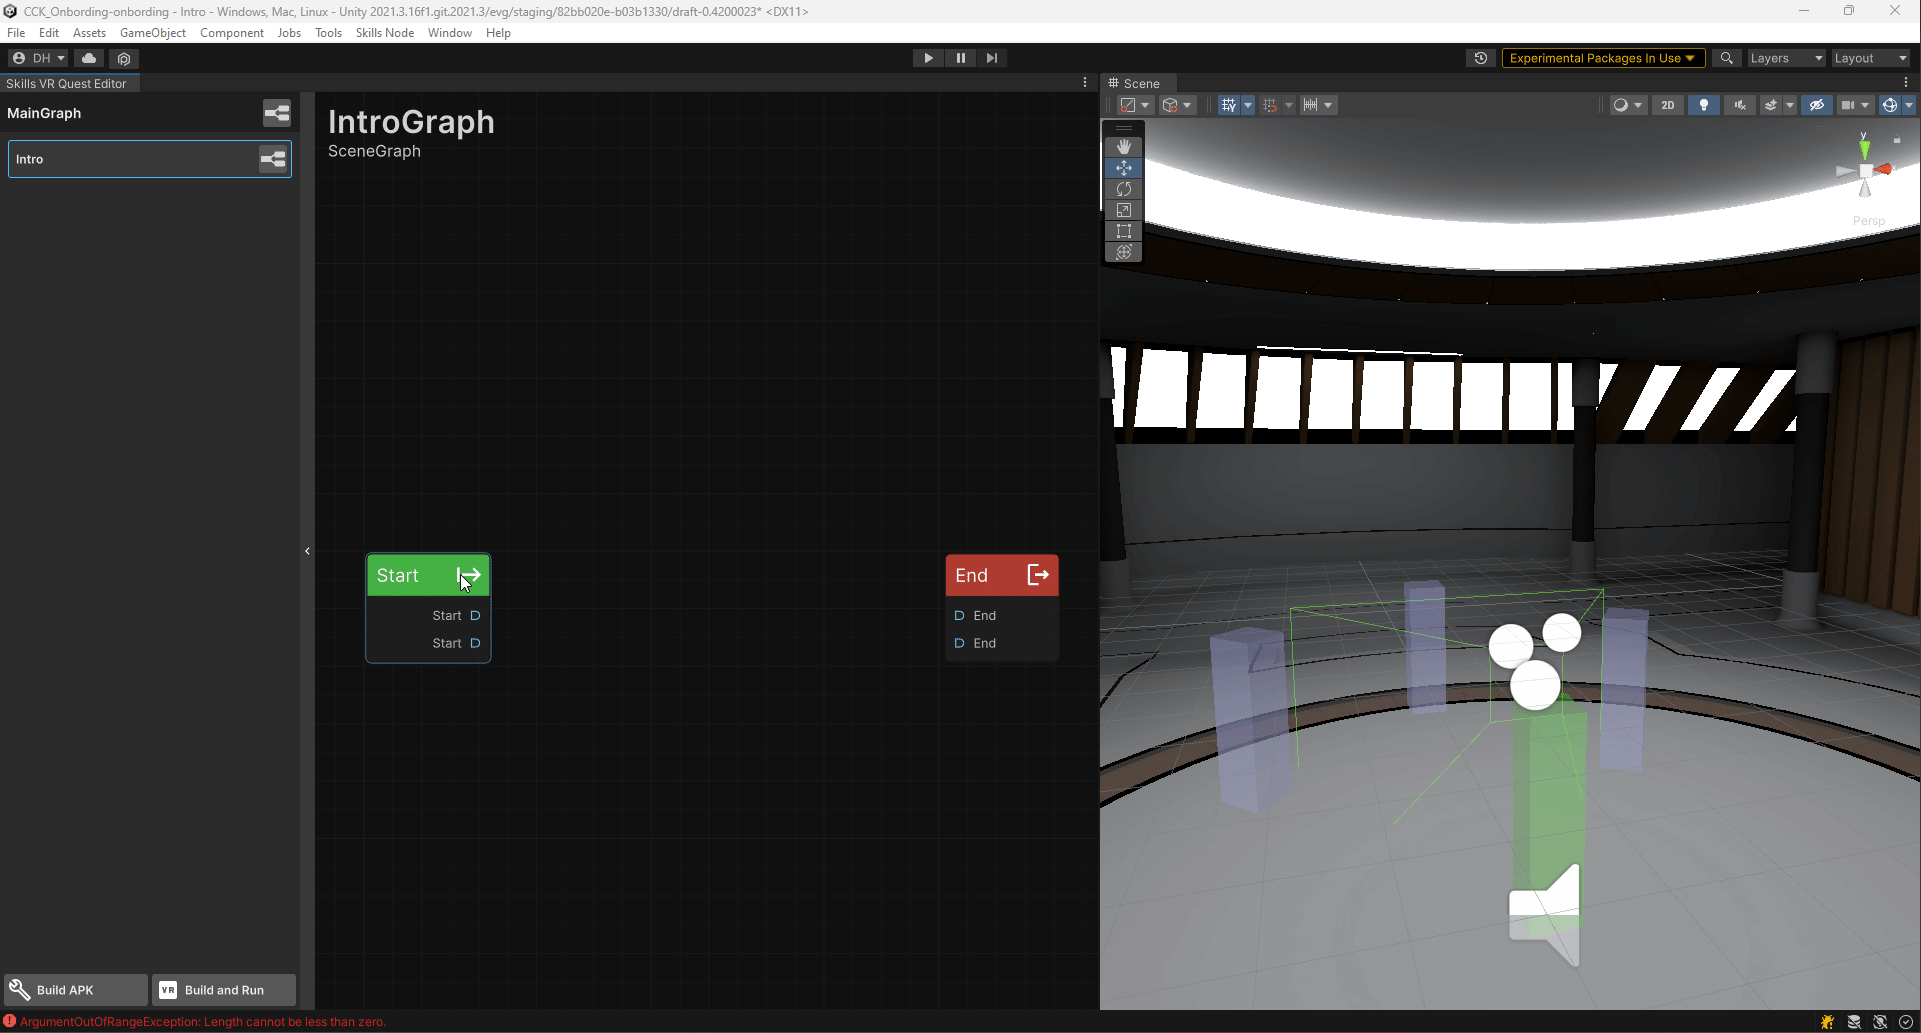Toggle scene lighting bulb button
This screenshot has height=1033, width=1921.
point(1704,105)
